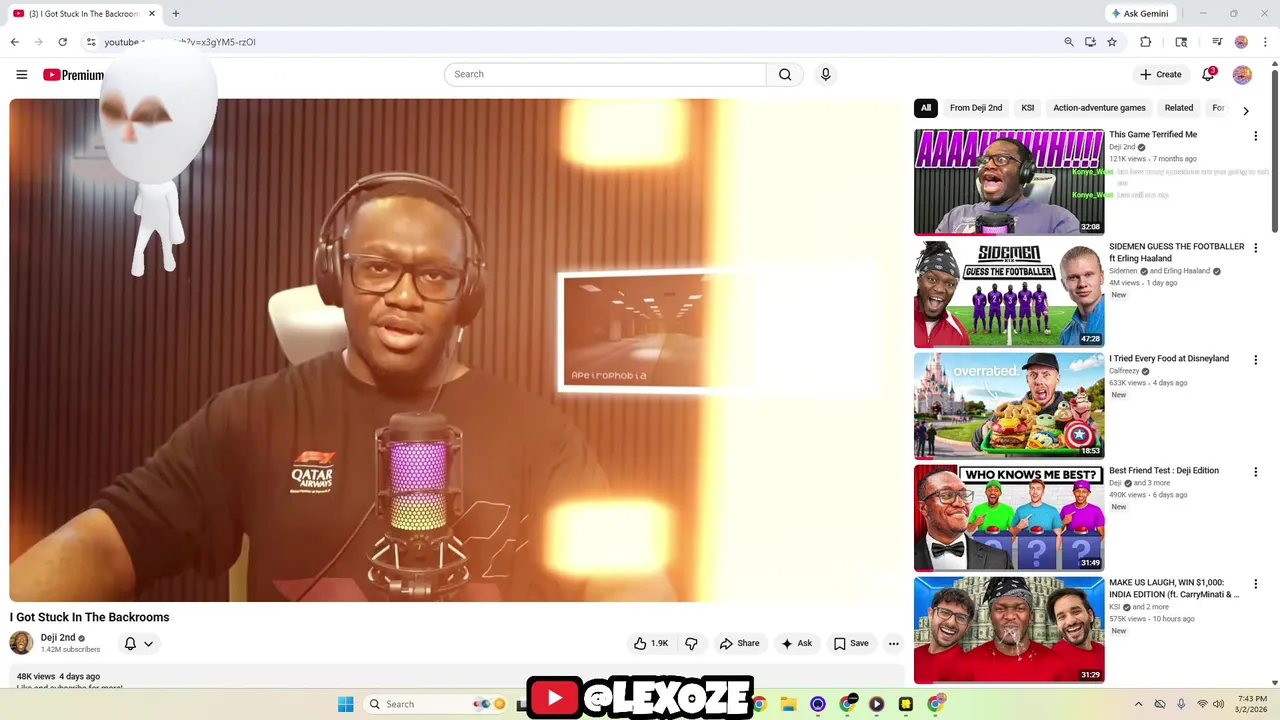Screen dimensions: 1280x720
Task: Click the main video player
Action: 457,350
